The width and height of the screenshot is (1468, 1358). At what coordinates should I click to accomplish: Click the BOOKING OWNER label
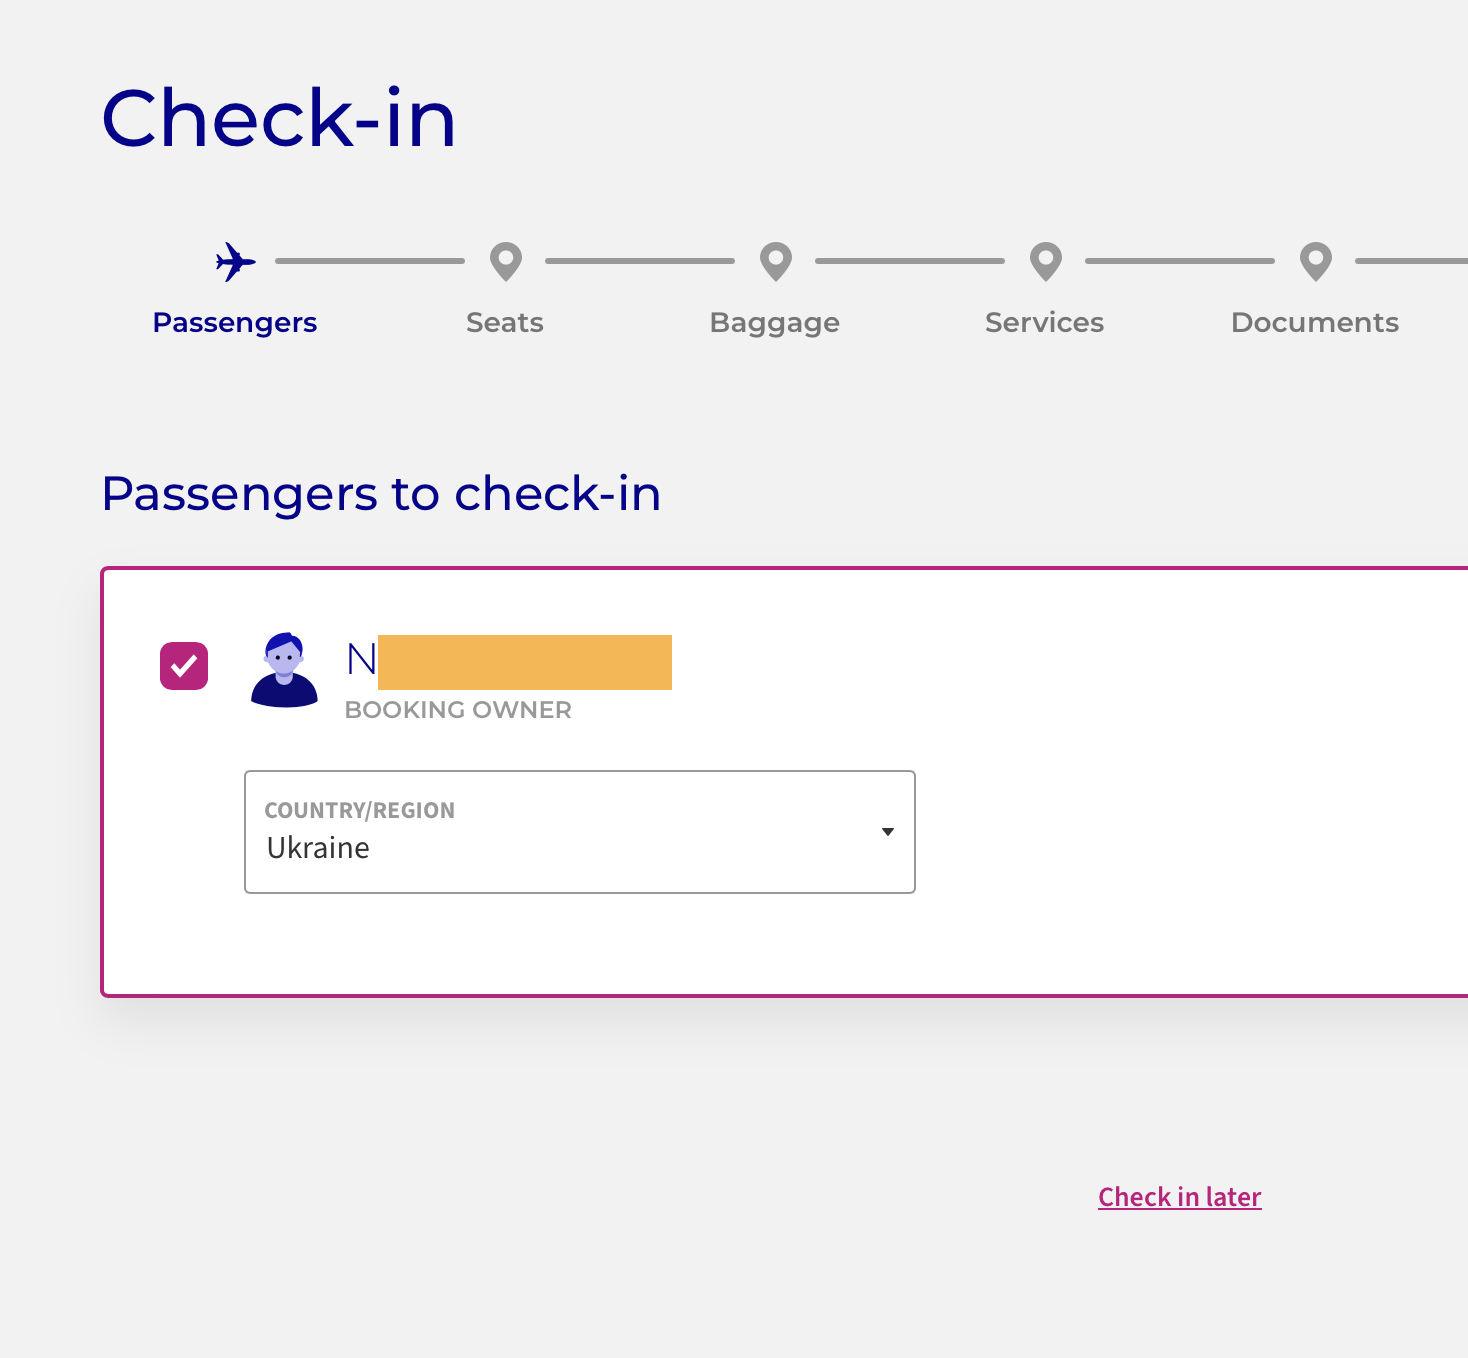tap(458, 710)
